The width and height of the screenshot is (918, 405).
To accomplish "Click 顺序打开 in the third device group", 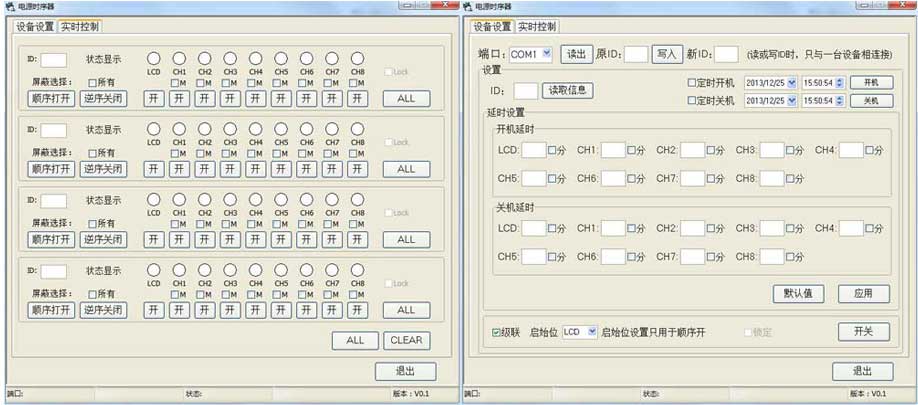I will [x=52, y=239].
